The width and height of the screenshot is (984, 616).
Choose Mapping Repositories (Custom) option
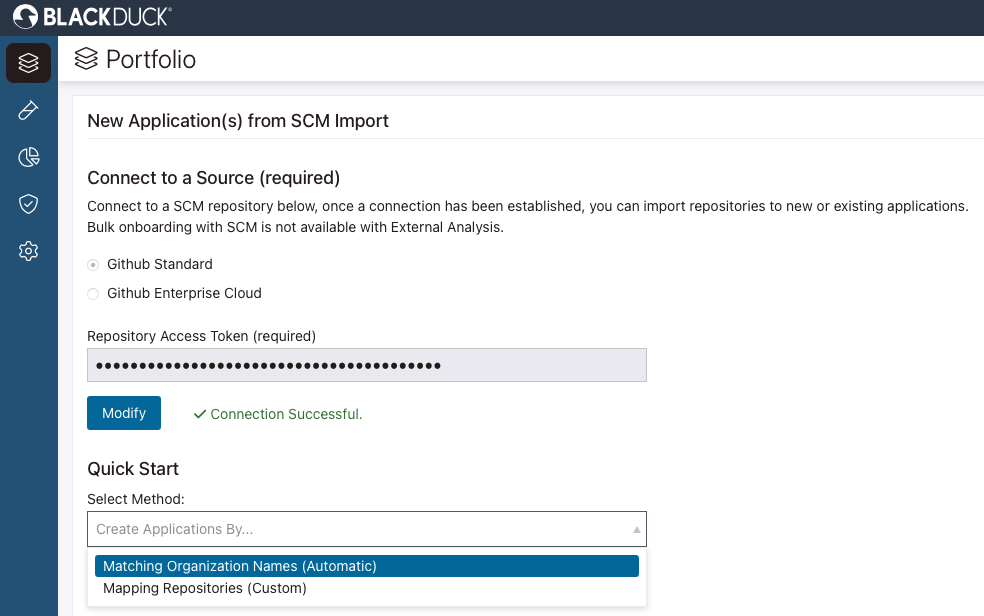click(x=205, y=589)
